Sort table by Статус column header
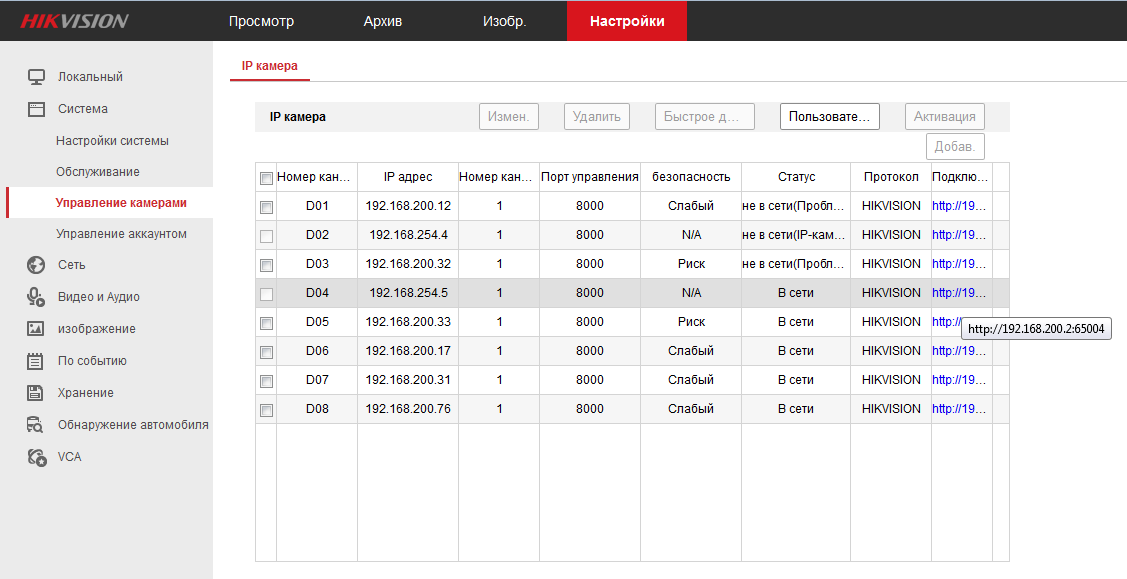Viewport: 1127px width, 579px height. (796, 177)
